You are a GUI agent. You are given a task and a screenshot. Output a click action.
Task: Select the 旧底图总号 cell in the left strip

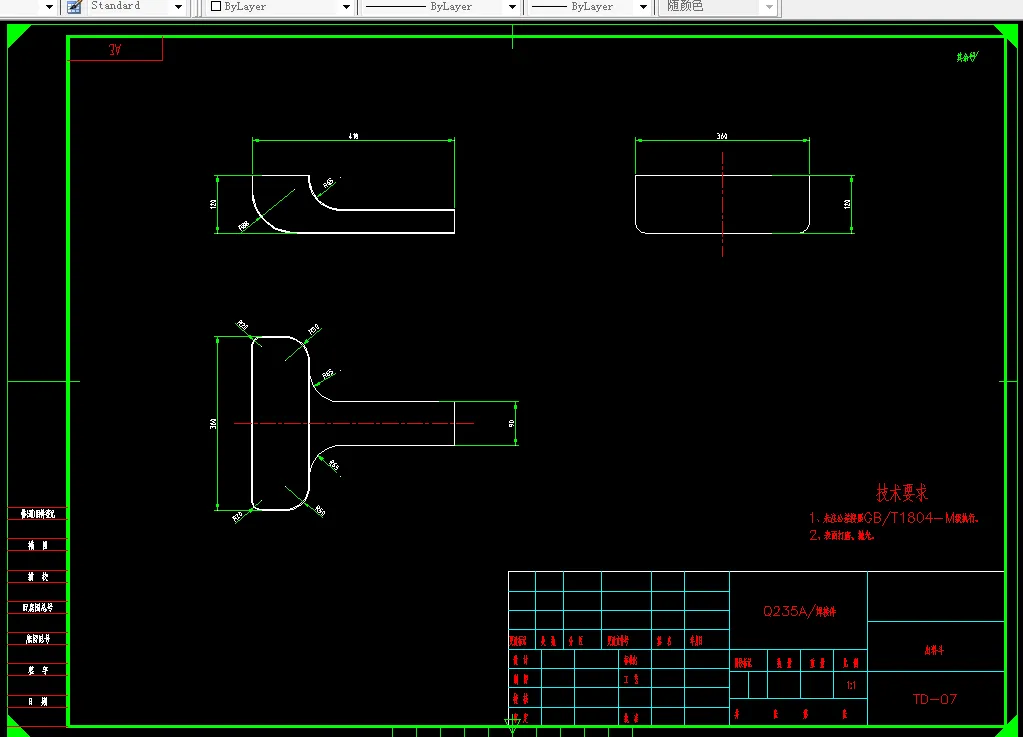(37, 608)
